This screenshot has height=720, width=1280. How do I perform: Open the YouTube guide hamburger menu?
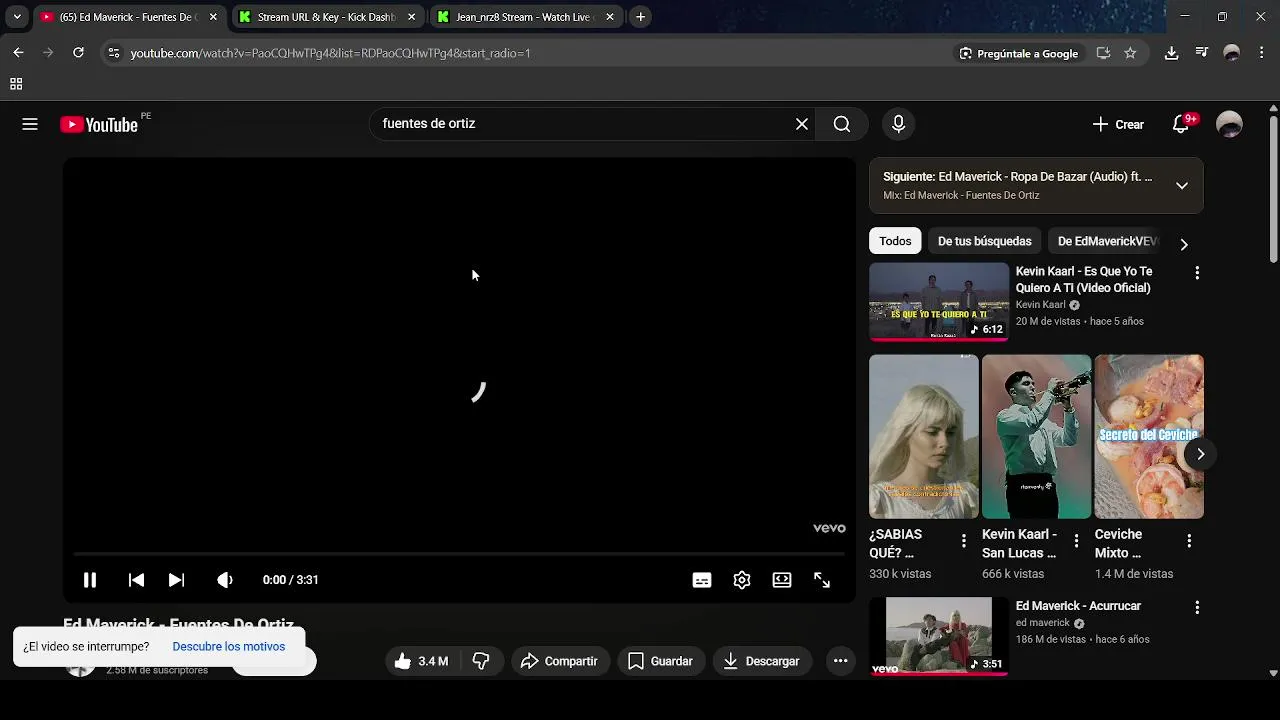(30, 124)
